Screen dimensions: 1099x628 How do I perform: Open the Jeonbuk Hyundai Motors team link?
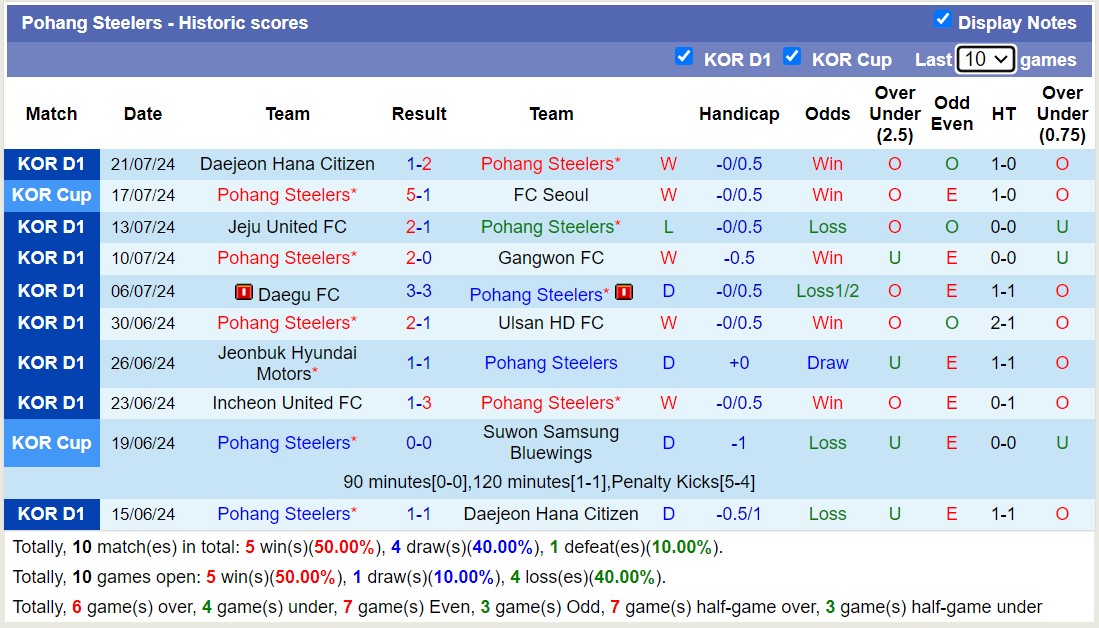[287, 363]
